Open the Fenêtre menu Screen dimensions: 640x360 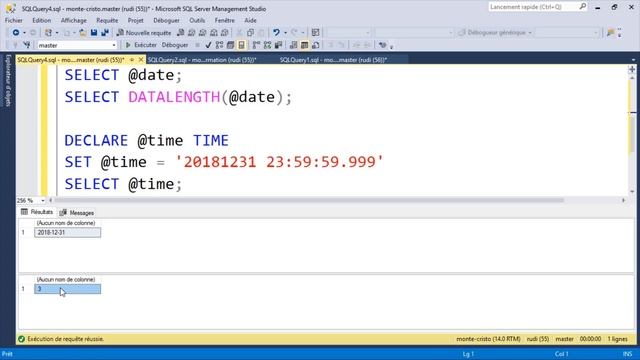pos(224,20)
